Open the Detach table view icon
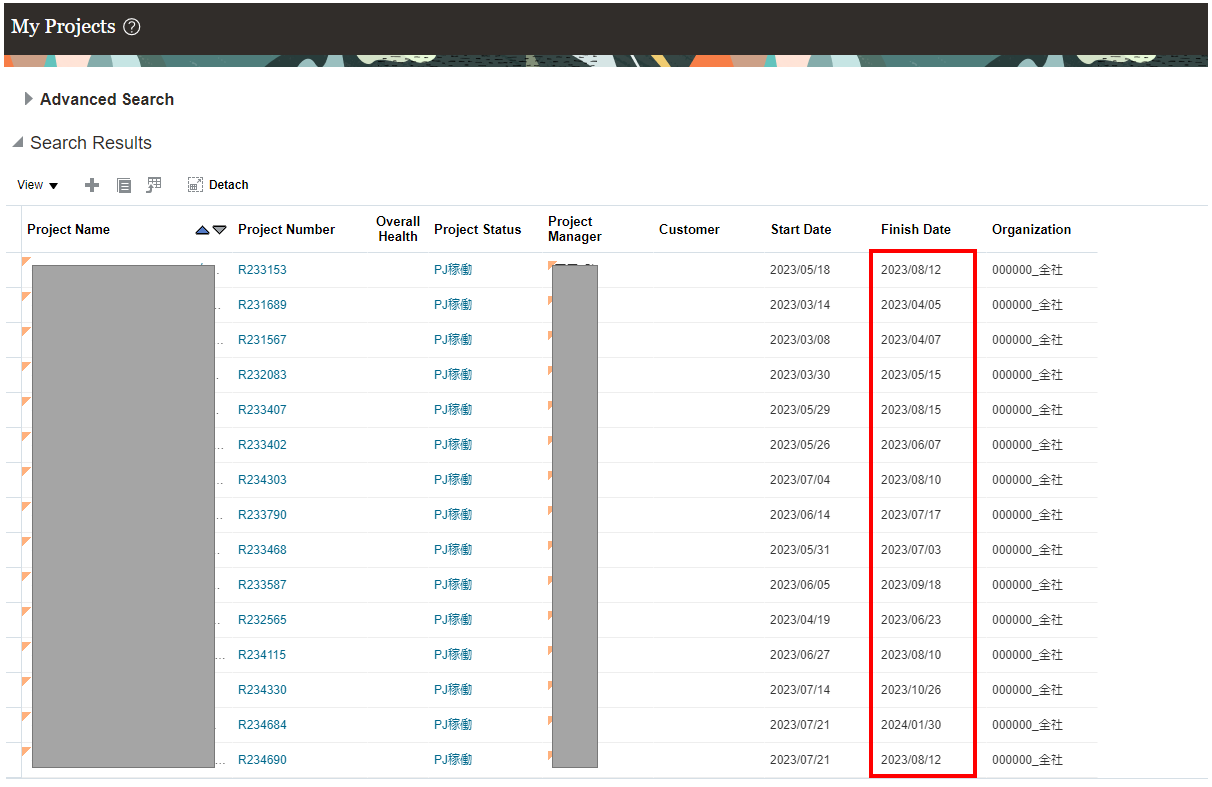Viewport: 1212px width, 787px height. tap(196, 184)
